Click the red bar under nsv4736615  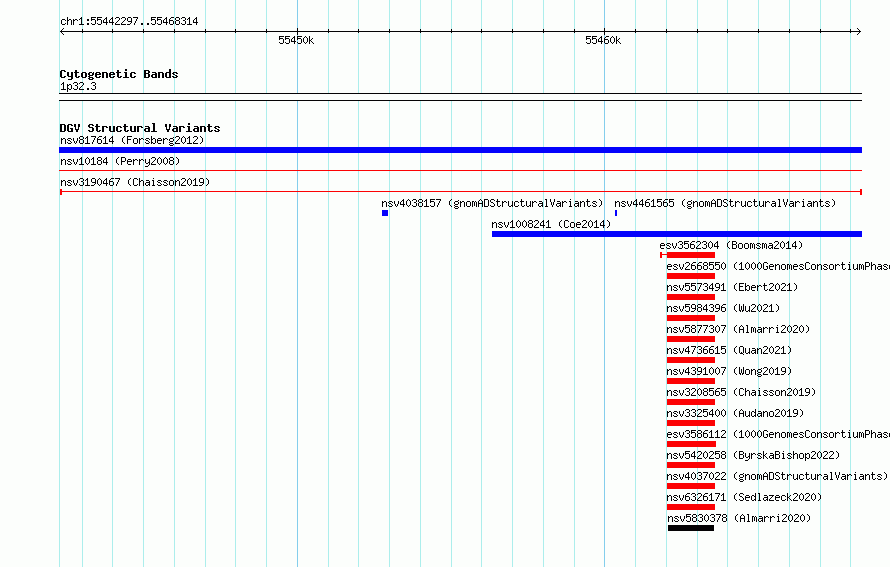coord(691,360)
